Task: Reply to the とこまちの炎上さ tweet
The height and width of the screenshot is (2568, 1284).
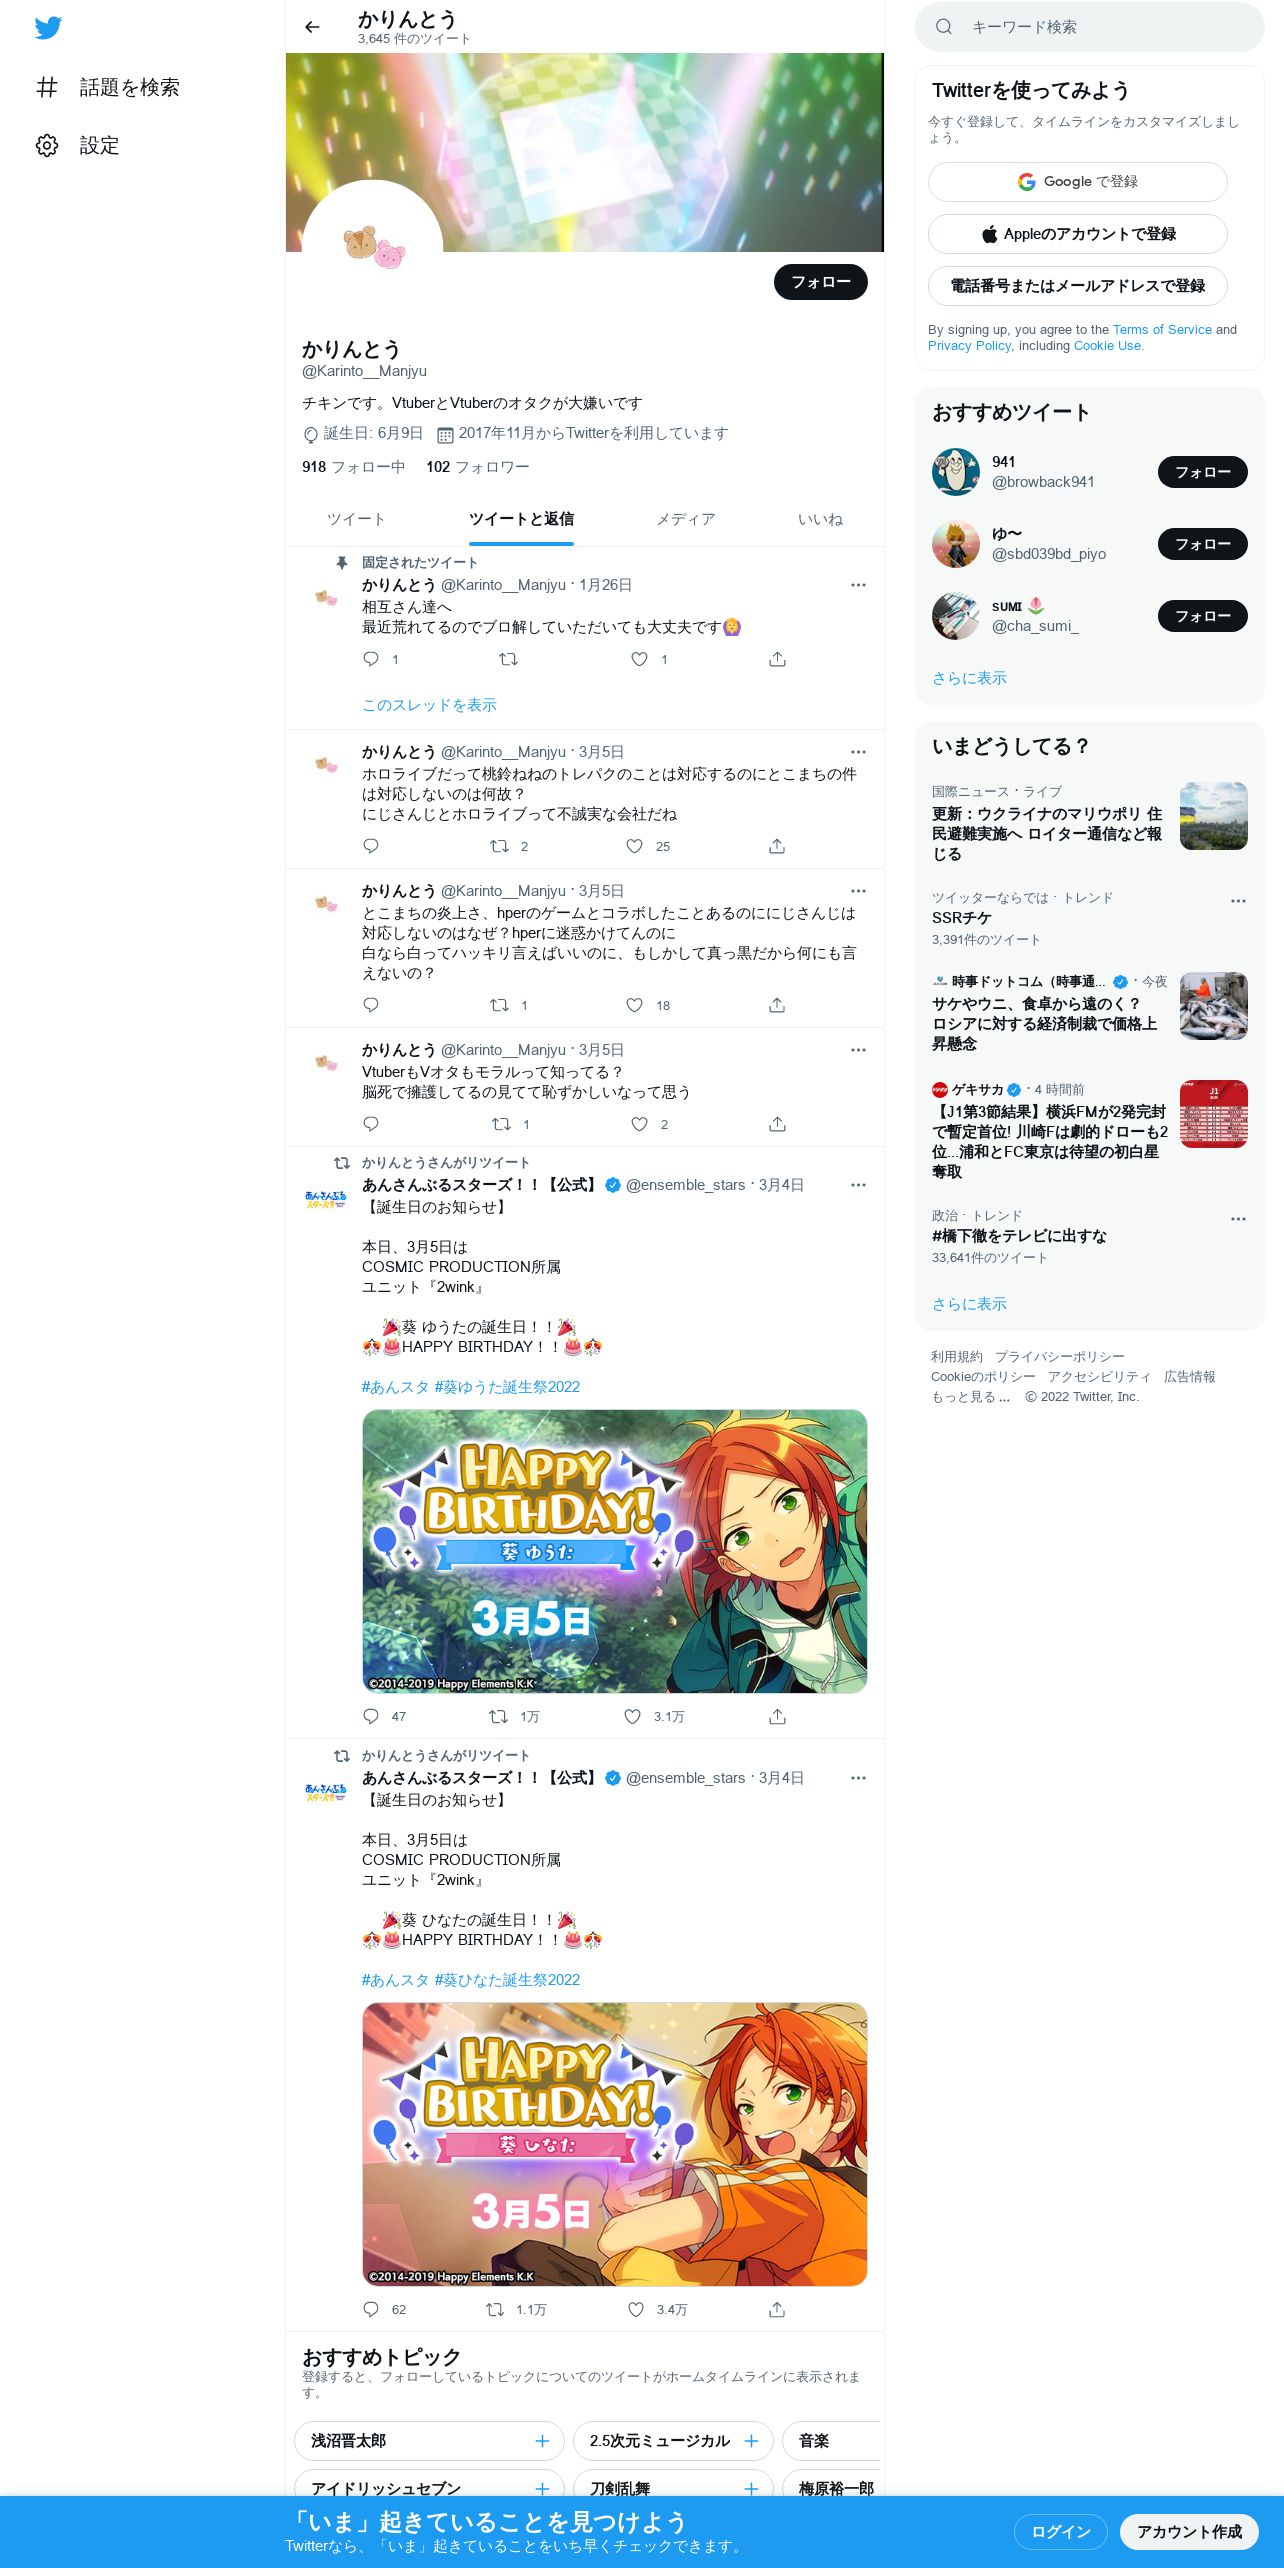Action: point(371,1005)
